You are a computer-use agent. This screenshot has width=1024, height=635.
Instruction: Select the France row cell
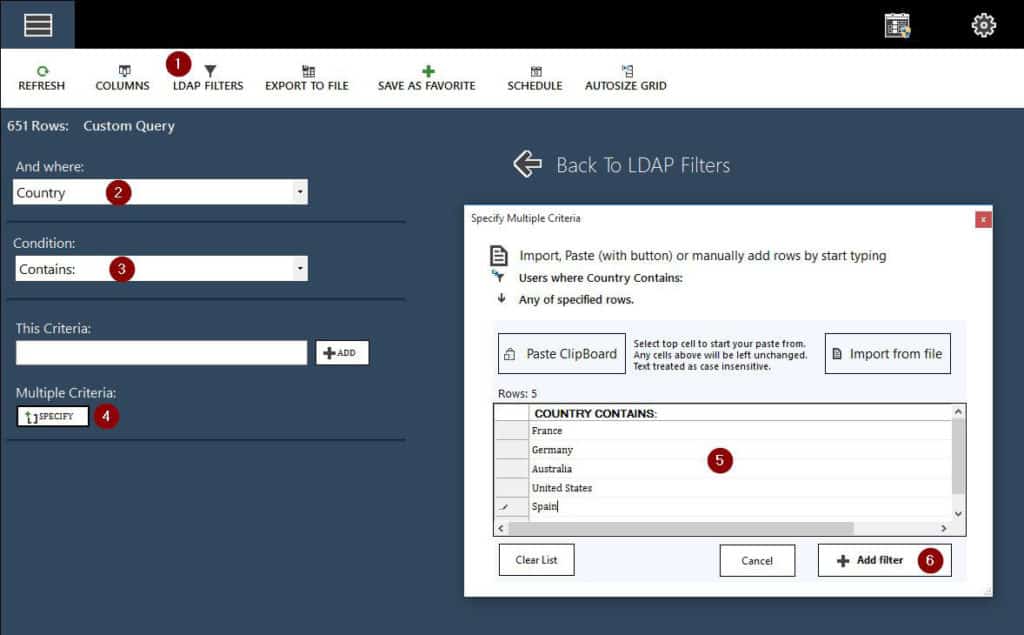pyautogui.click(x=740, y=431)
